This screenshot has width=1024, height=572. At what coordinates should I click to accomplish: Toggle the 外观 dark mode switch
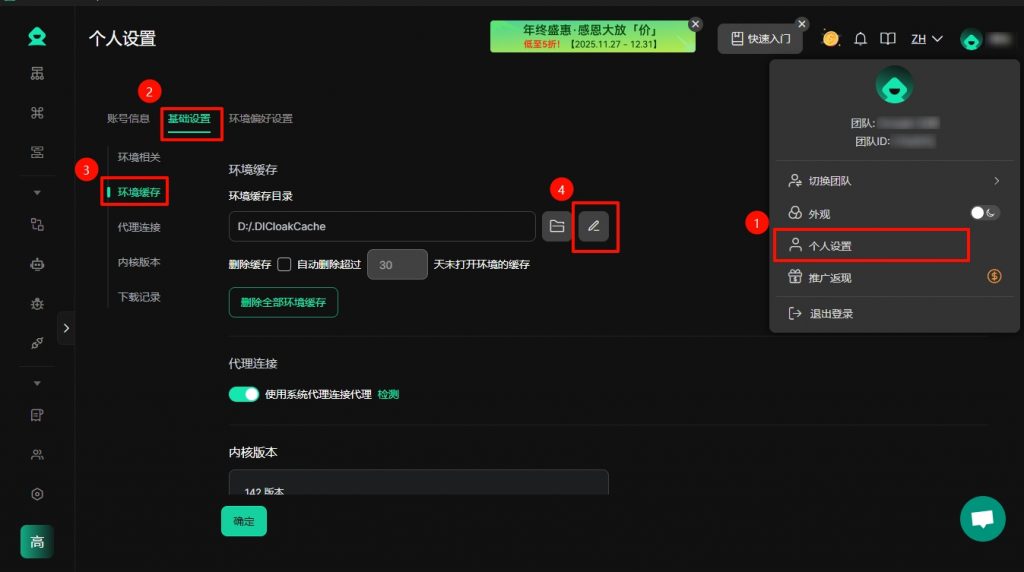(x=985, y=213)
